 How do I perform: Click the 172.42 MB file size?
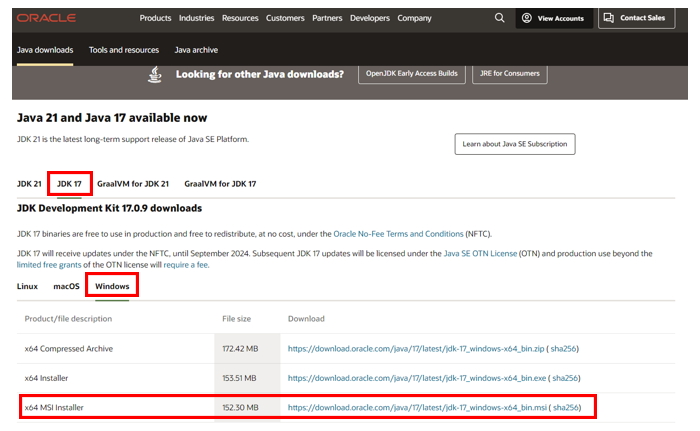[240, 348]
